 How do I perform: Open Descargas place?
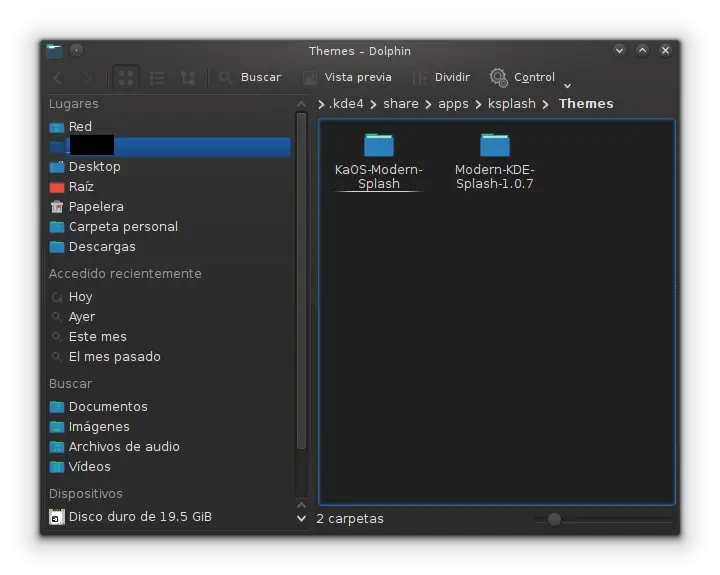[x=170, y=247]
